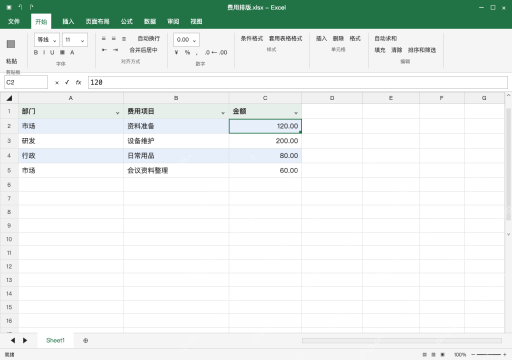Click the .0 decimal places icon
This screenshot has height=360, width=512.
coord(208,52)
